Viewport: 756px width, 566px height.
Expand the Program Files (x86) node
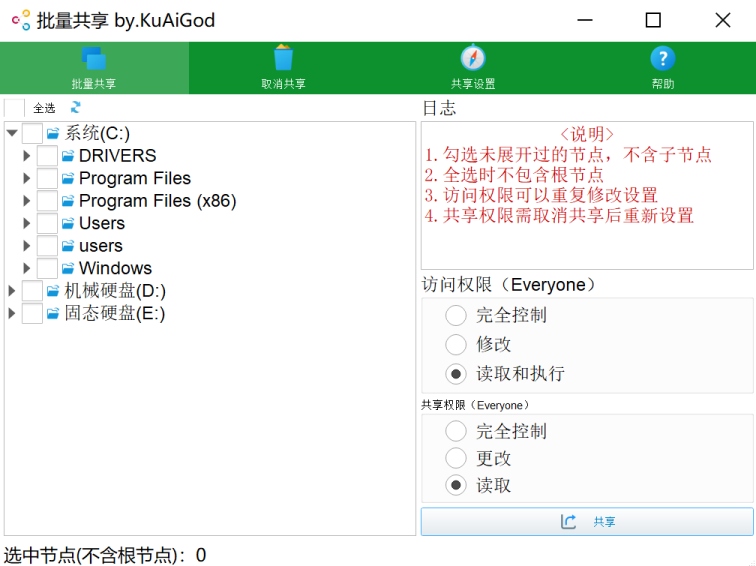click(x=27, y=201)
